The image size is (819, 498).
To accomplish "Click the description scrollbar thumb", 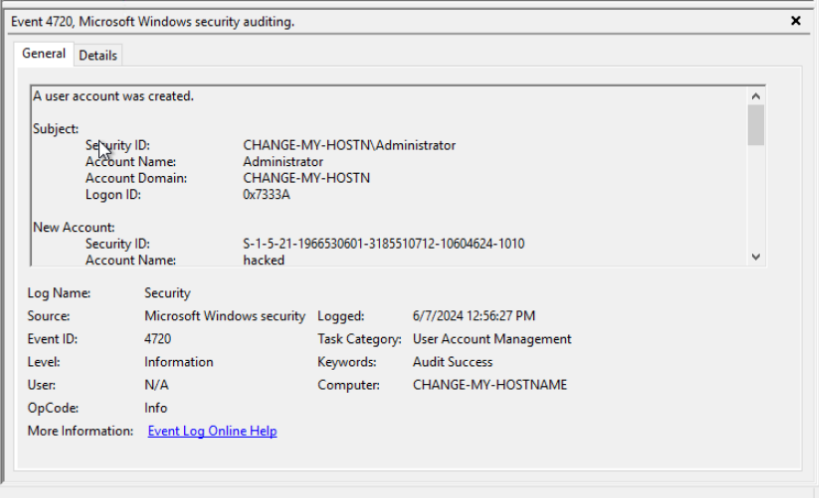I will (x=756, y=125).
